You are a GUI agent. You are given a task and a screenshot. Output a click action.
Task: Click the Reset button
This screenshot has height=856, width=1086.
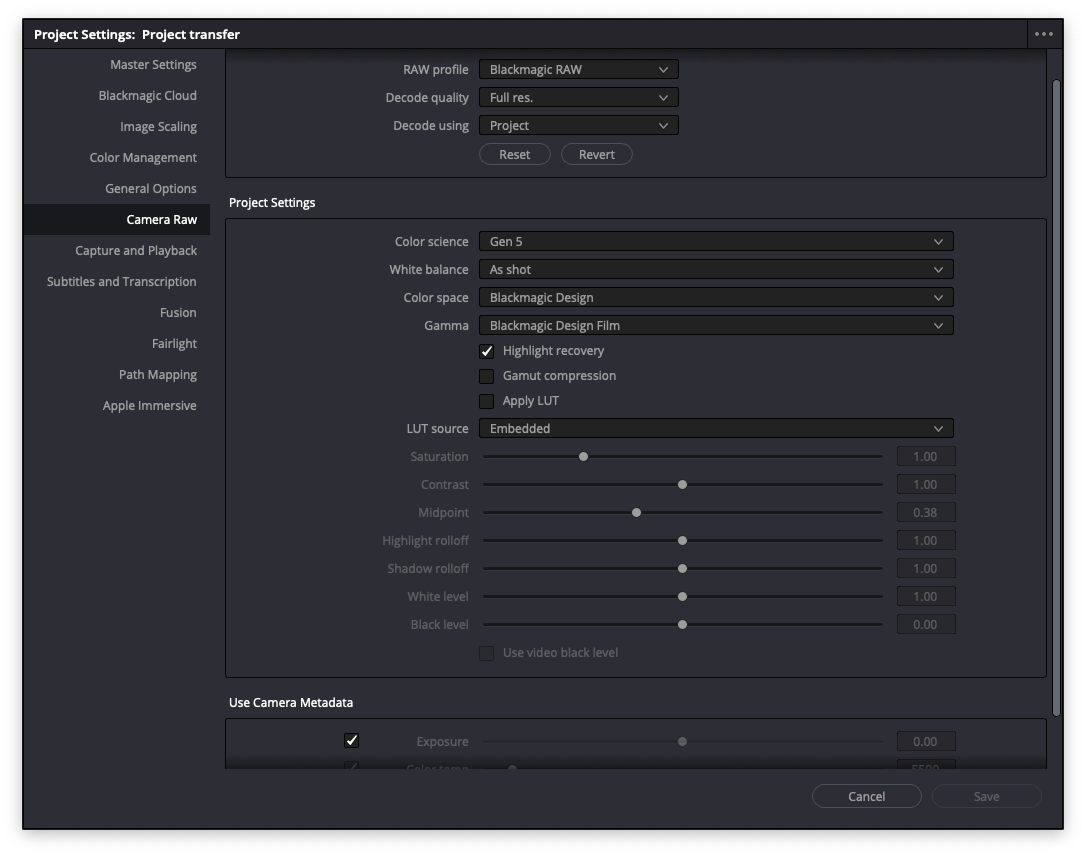(515, 154)
